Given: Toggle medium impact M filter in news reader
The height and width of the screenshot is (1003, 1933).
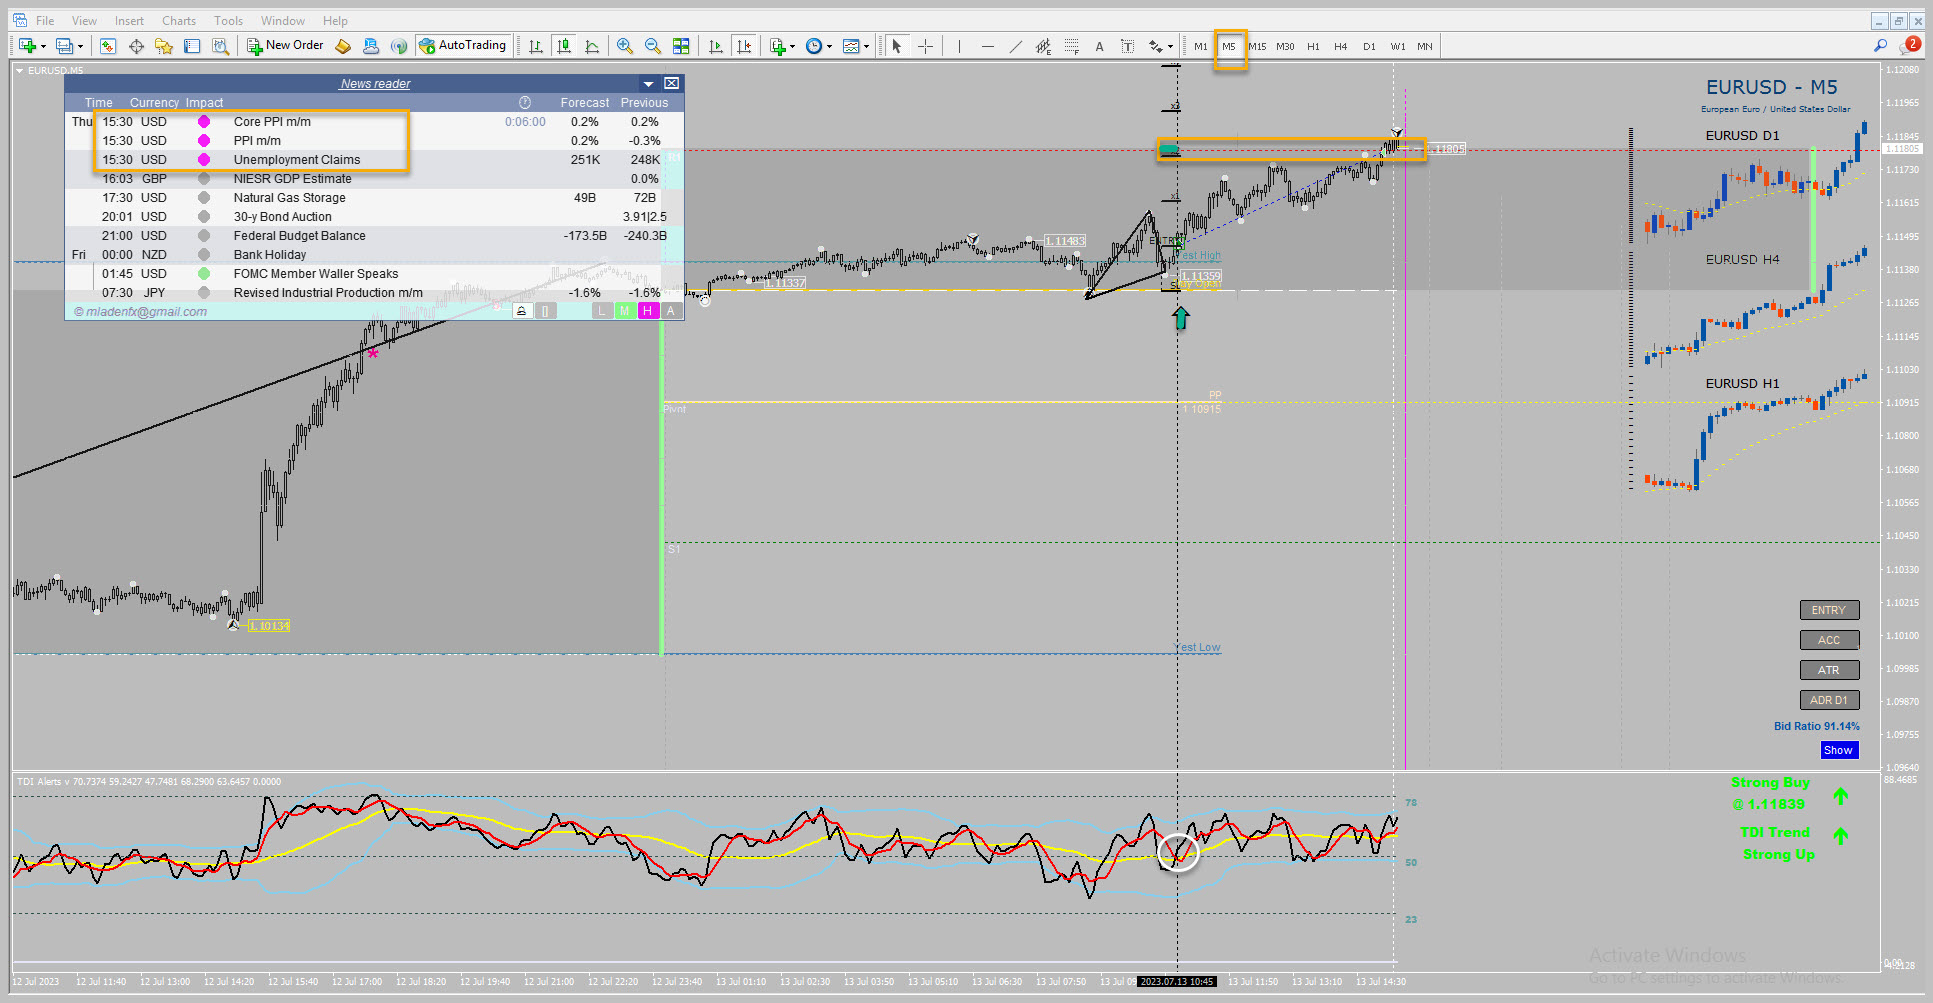Looking at the screenshot, I should pos(624,311).
